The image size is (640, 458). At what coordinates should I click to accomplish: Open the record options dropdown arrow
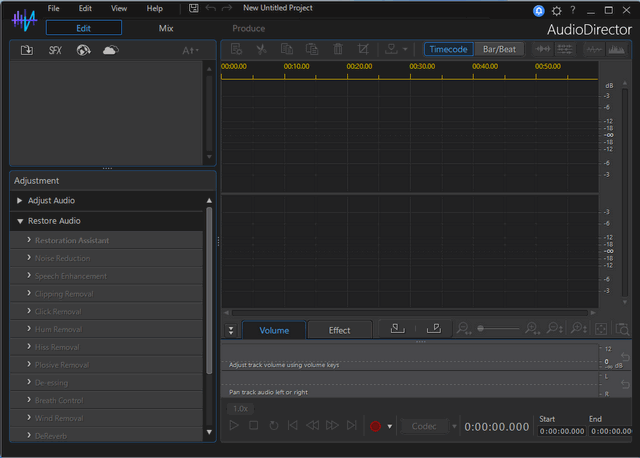(x=389, y=426)
